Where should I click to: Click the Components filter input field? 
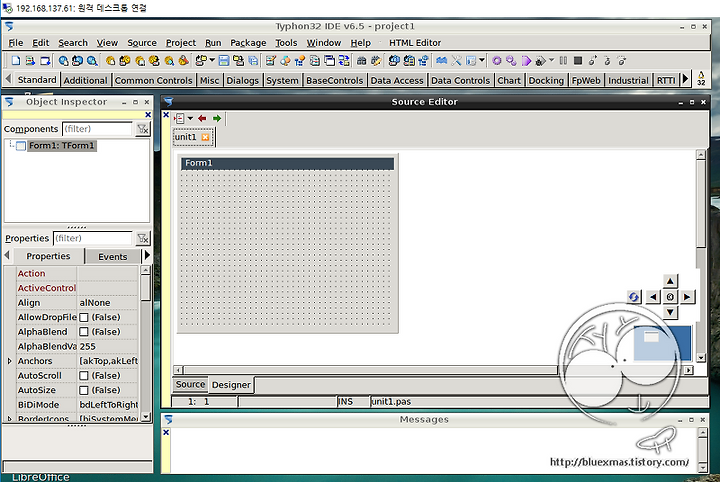(97, 129)
